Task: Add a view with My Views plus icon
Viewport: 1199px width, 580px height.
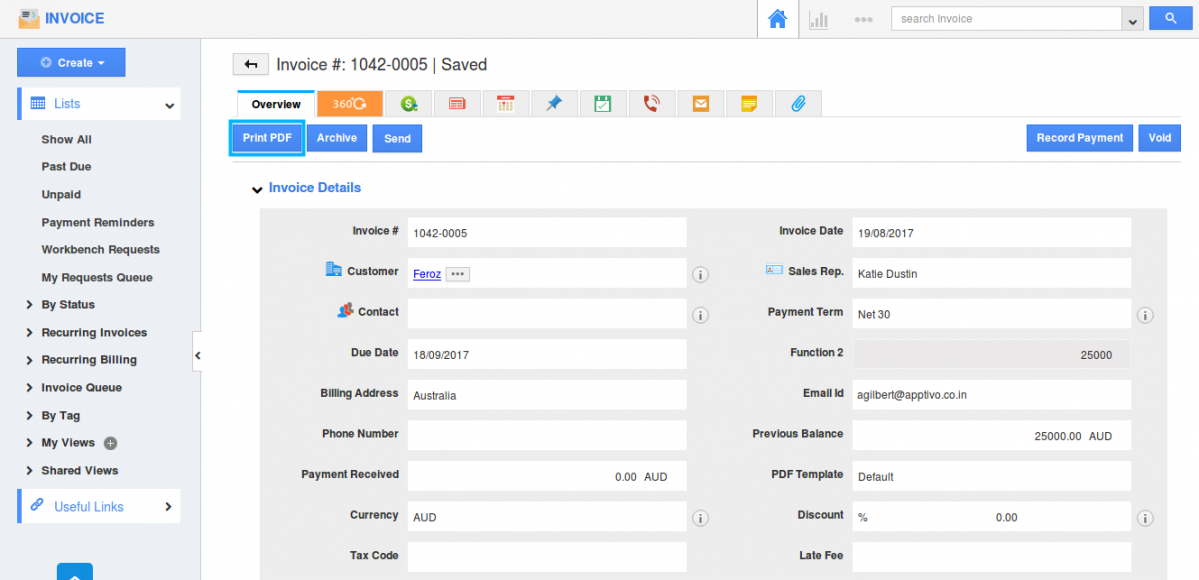Action: click(x=110, y=443)
